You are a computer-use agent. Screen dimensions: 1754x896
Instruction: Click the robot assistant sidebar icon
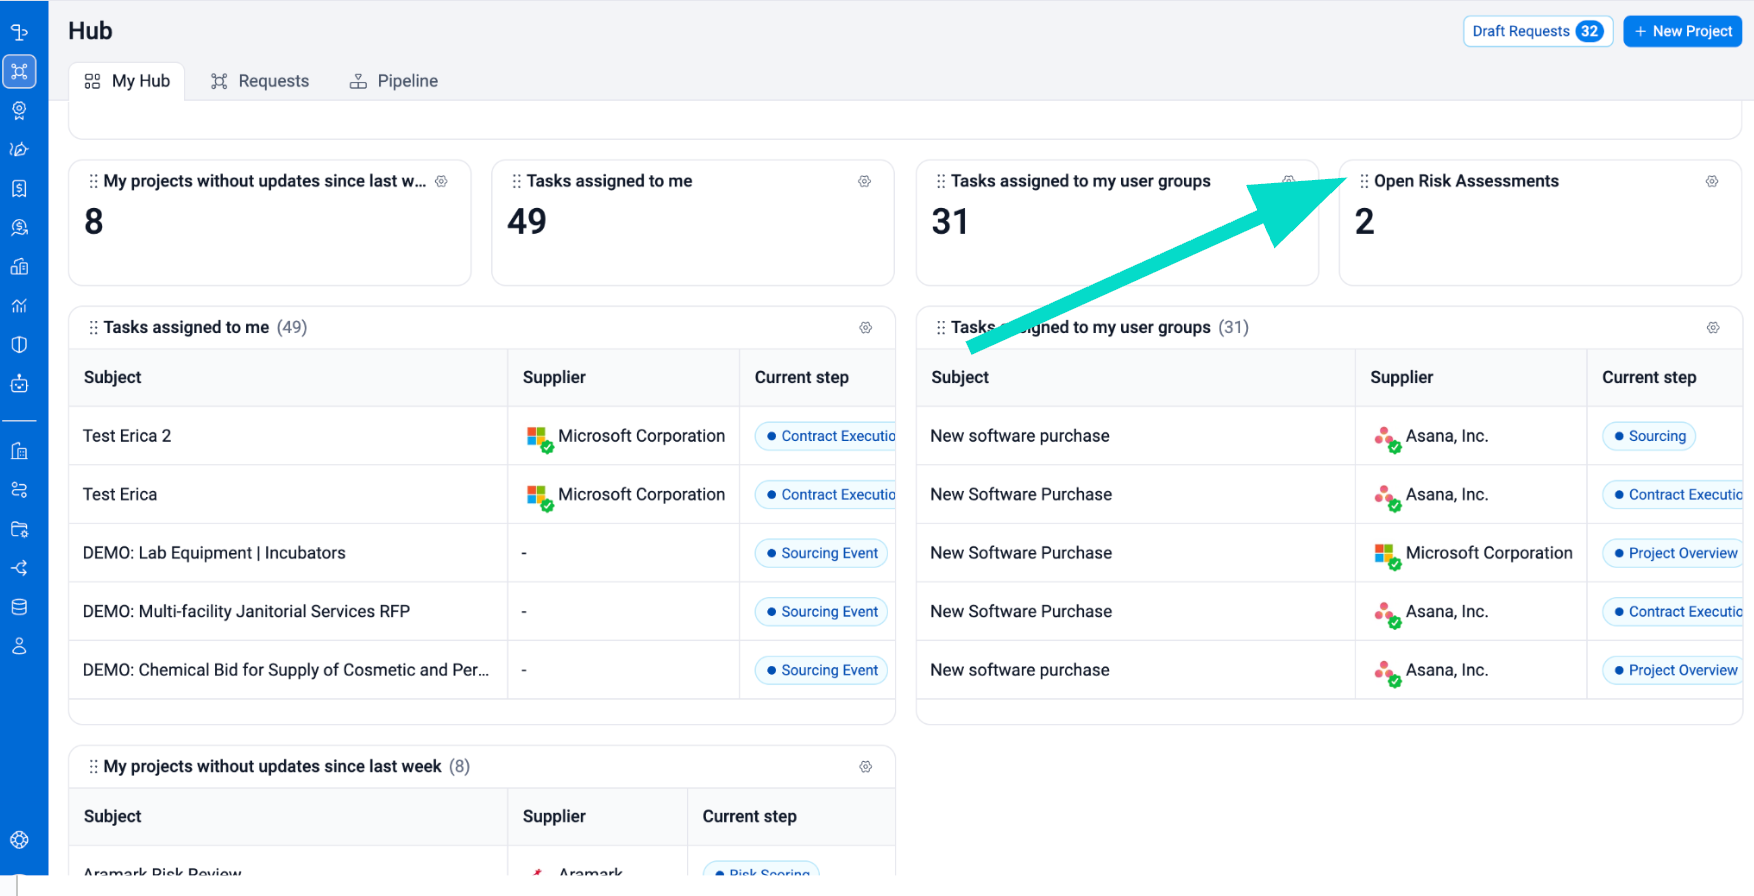pyautogui.click(x=19, y=384)
